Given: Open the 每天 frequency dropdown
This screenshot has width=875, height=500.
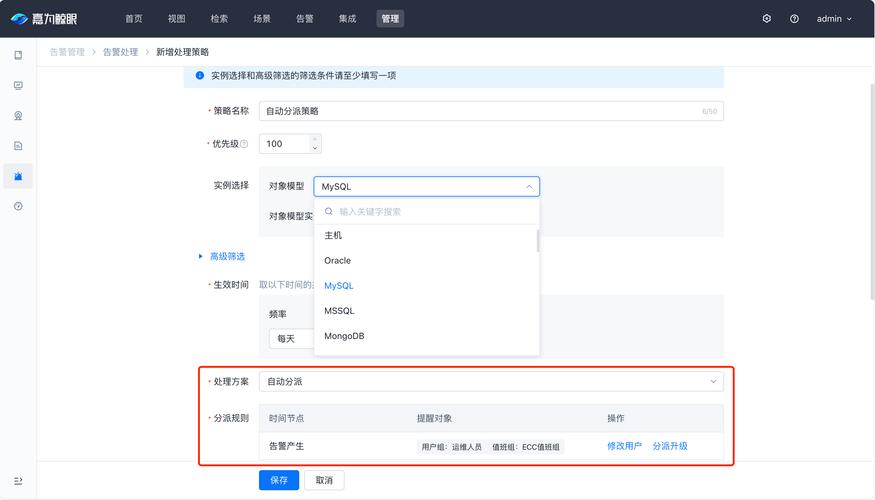Looking at the screenshot, I should click(292, 339).
